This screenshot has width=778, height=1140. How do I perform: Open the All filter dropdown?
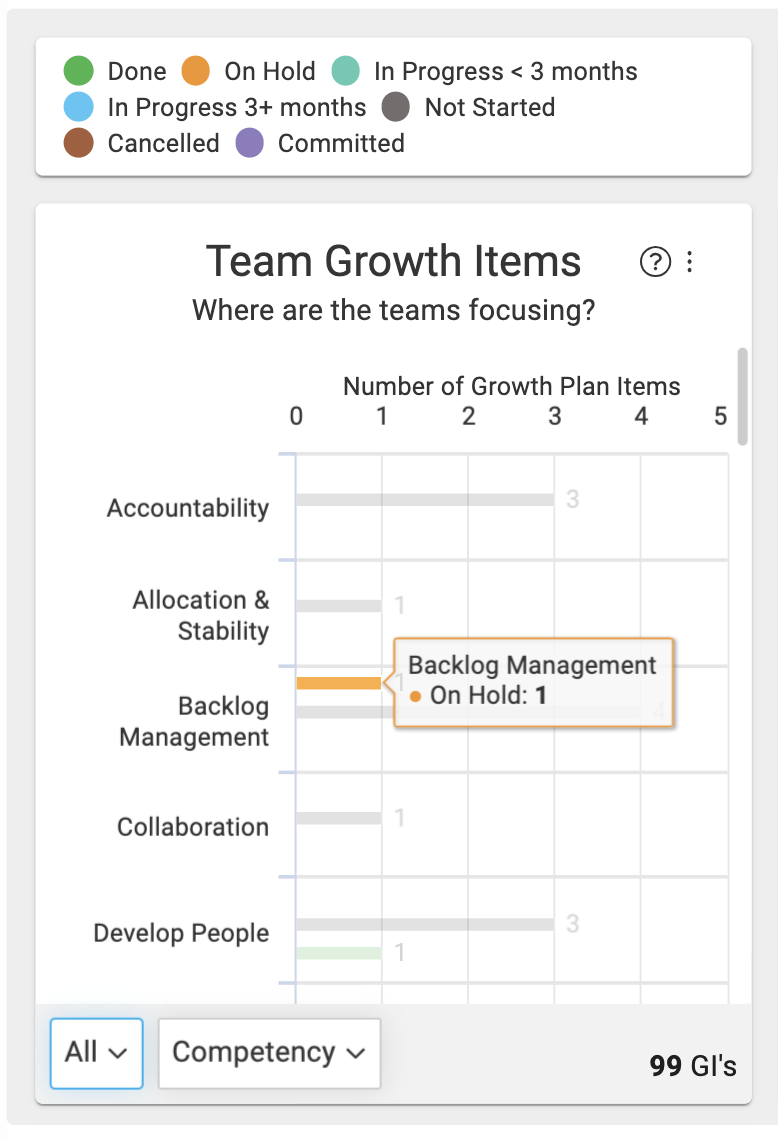(97, 1053)
